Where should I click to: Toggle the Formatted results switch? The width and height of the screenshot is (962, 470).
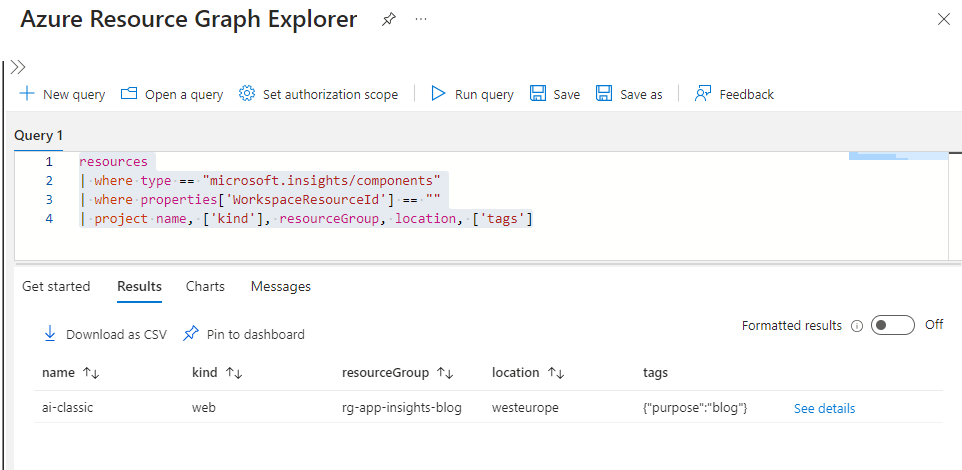[x=893, y=325]
